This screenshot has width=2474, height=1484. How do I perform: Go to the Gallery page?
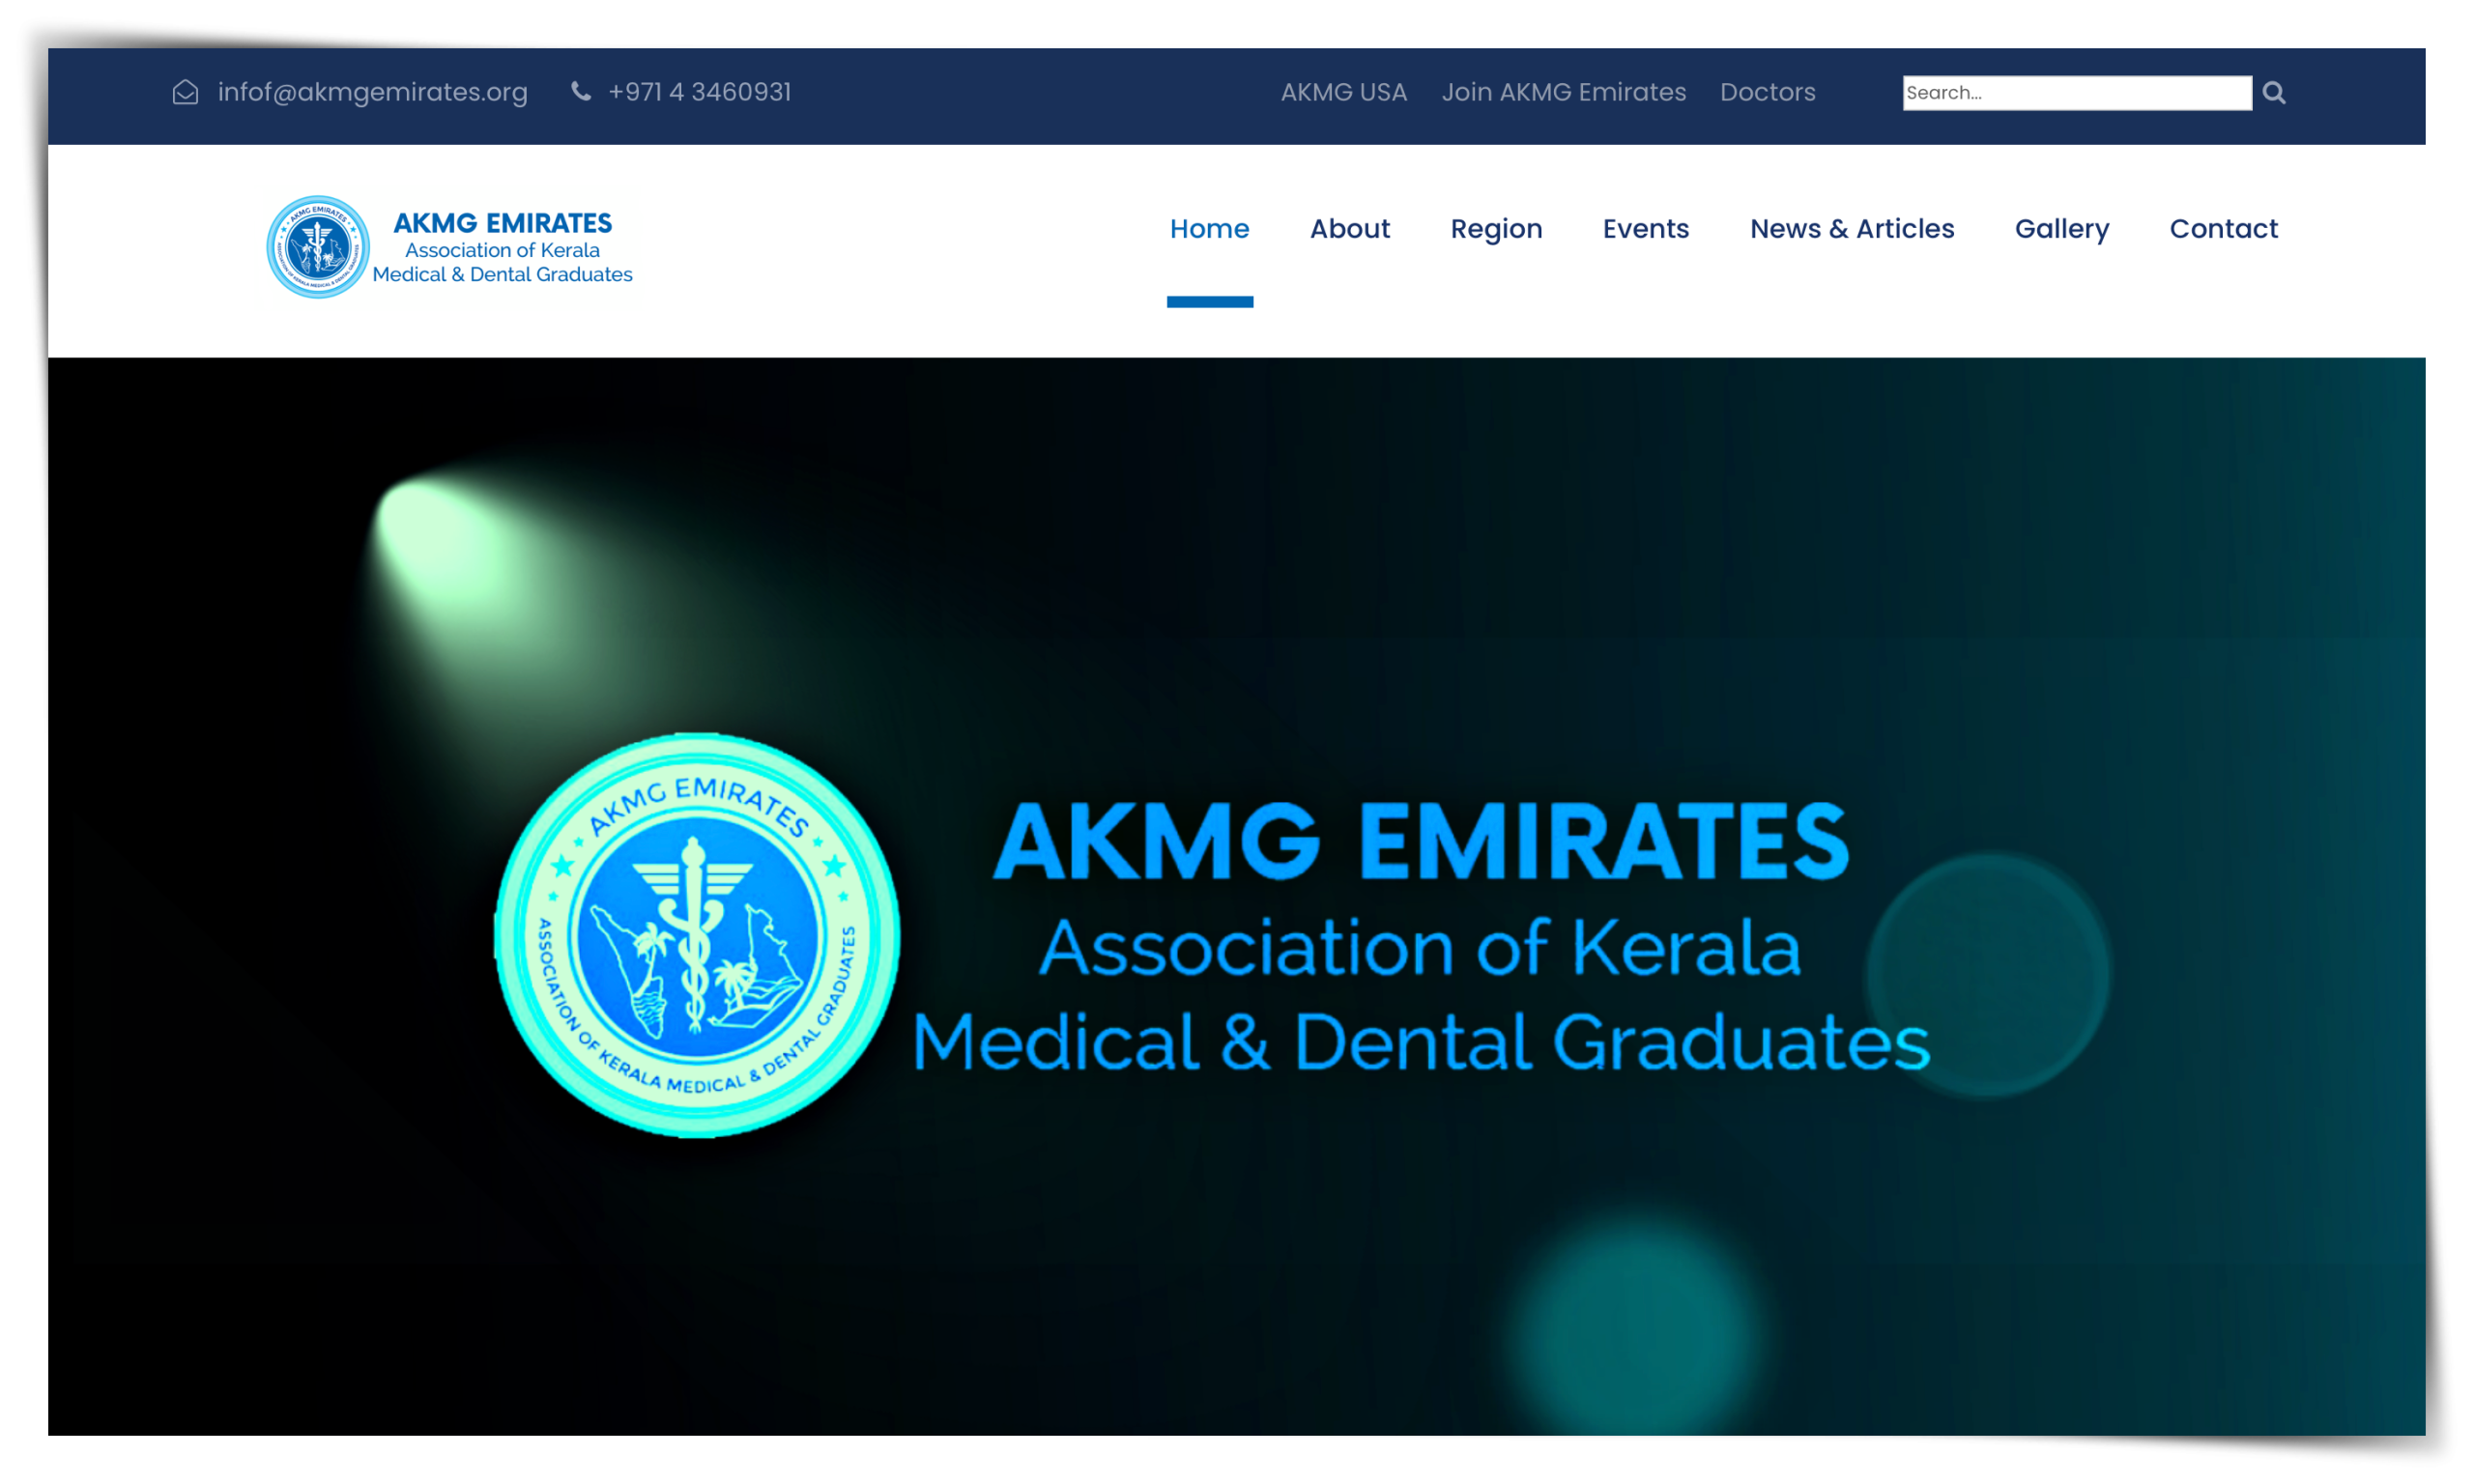click(x=2061, y=230)
